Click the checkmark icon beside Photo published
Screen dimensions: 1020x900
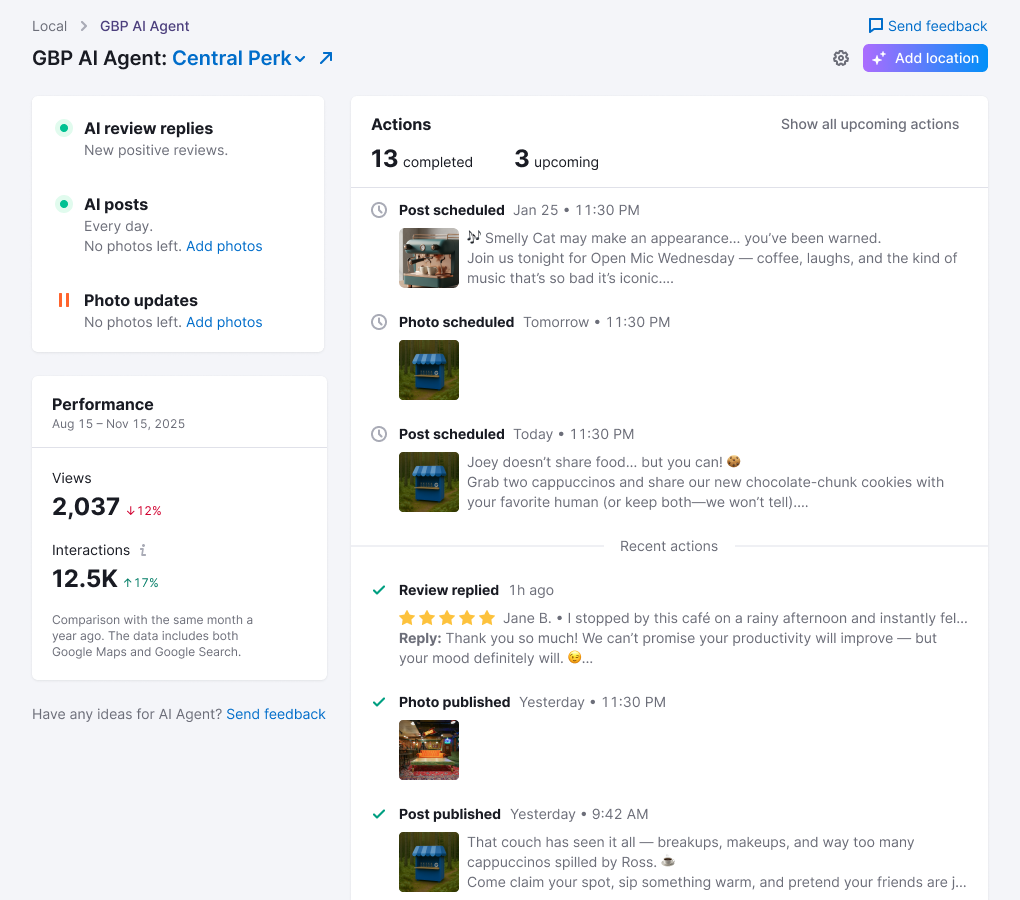point(379,702)
